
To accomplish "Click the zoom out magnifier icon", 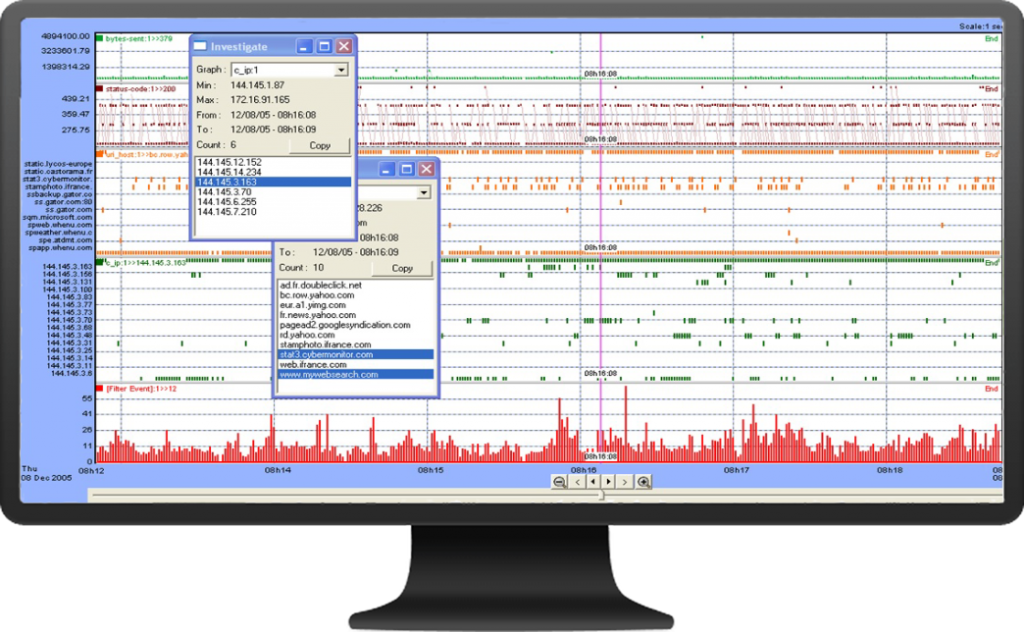I will [x=559, y=482].
